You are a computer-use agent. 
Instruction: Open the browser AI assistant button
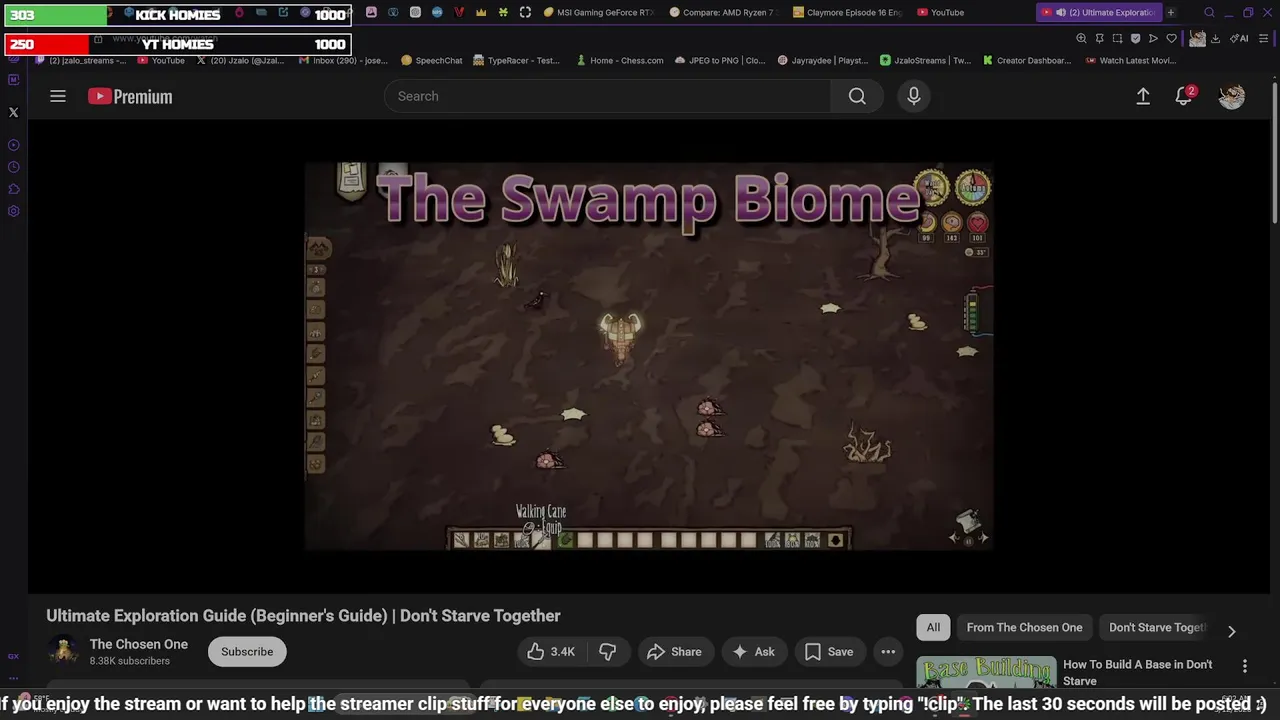[1238, 39]
